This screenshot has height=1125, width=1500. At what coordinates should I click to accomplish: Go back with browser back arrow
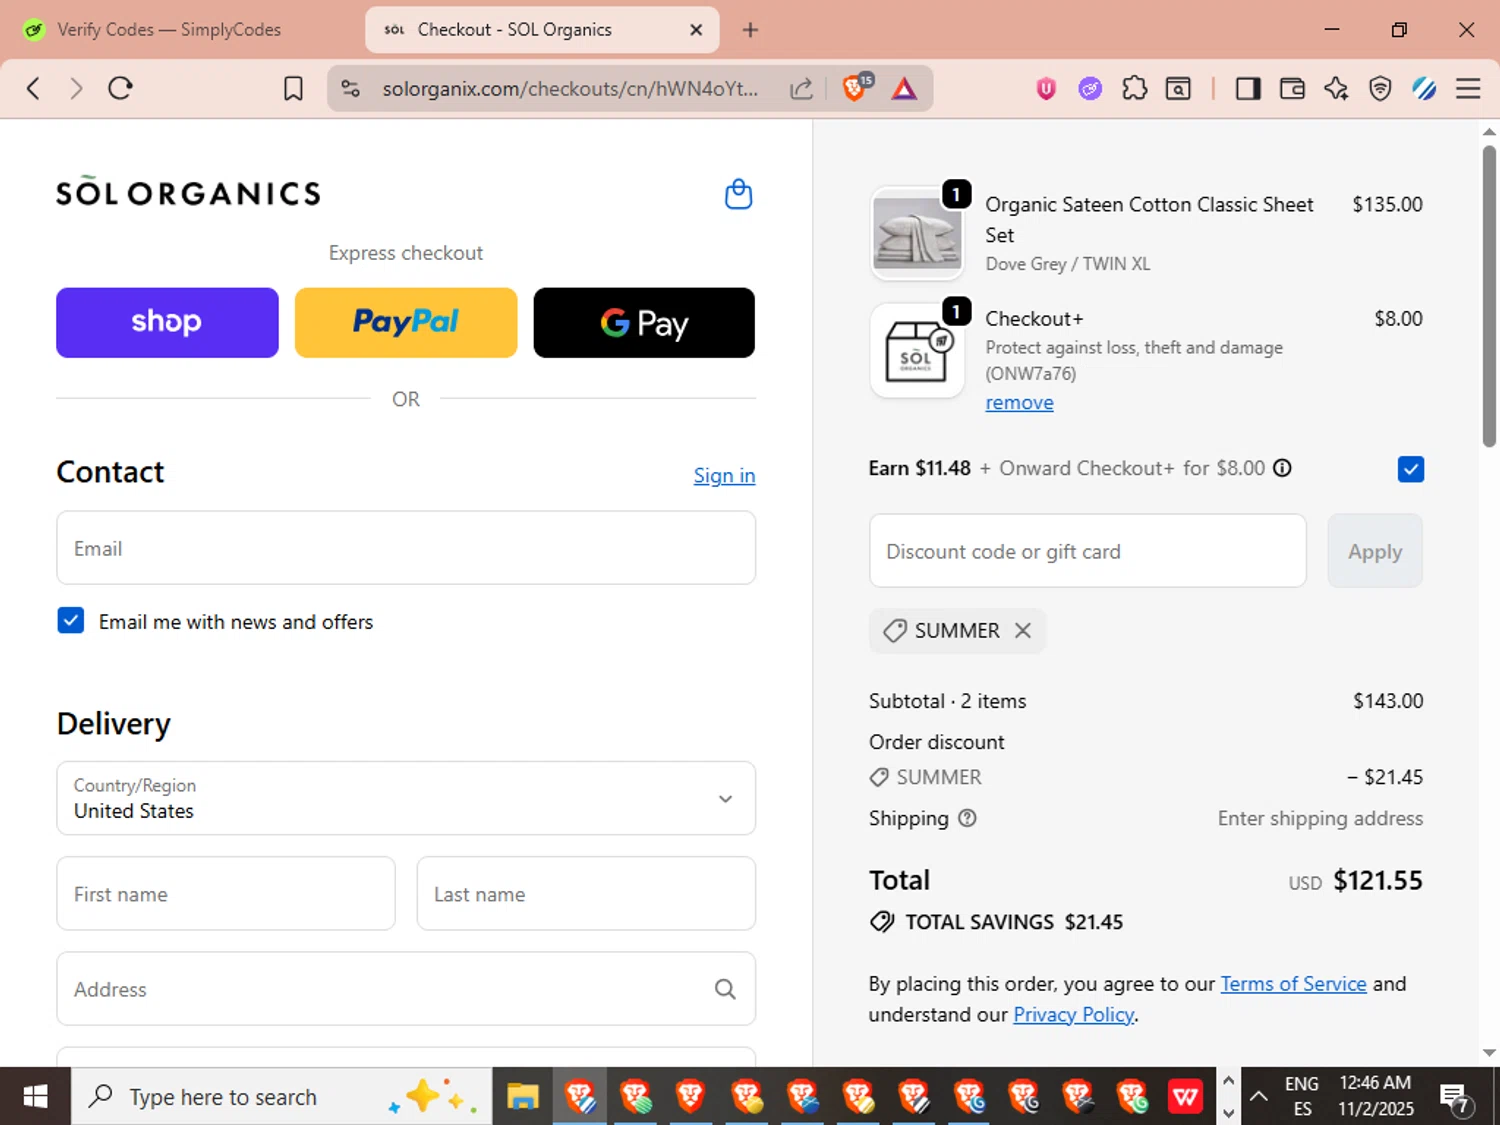[33, 88]
